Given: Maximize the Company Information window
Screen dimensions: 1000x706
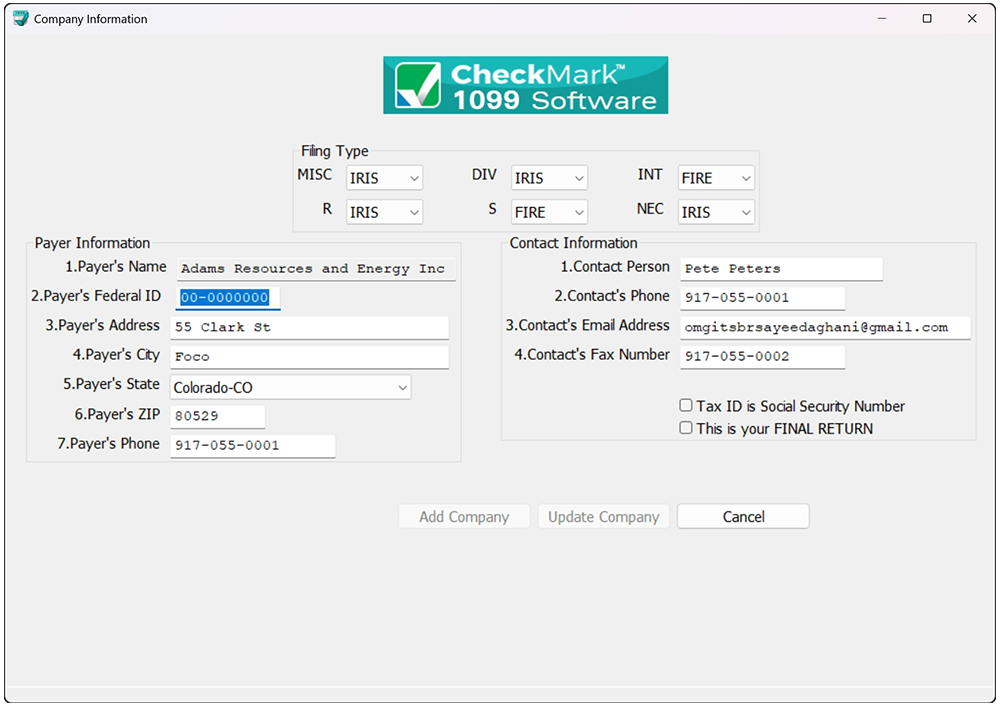Looking at the screenshot, I should point(927,18).
